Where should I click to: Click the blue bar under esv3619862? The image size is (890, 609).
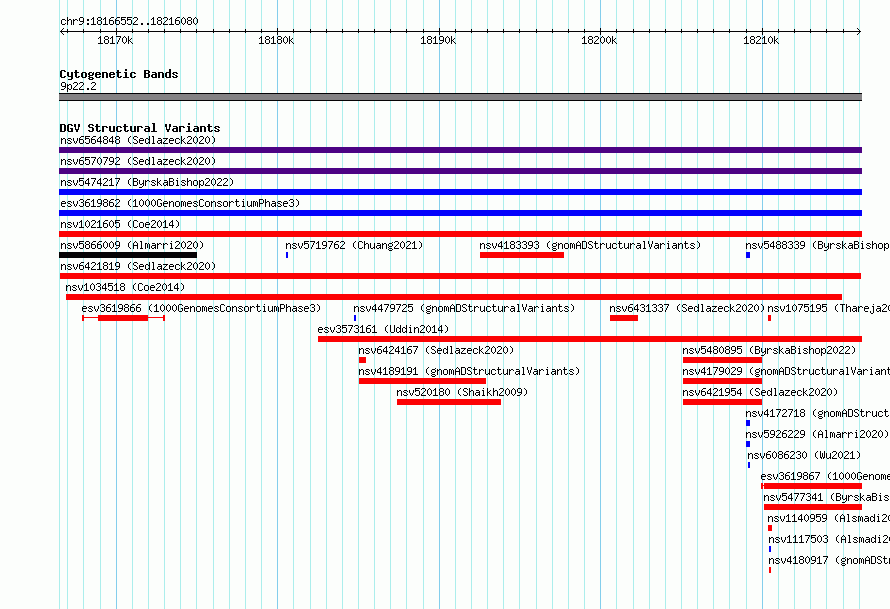point(460,213)
